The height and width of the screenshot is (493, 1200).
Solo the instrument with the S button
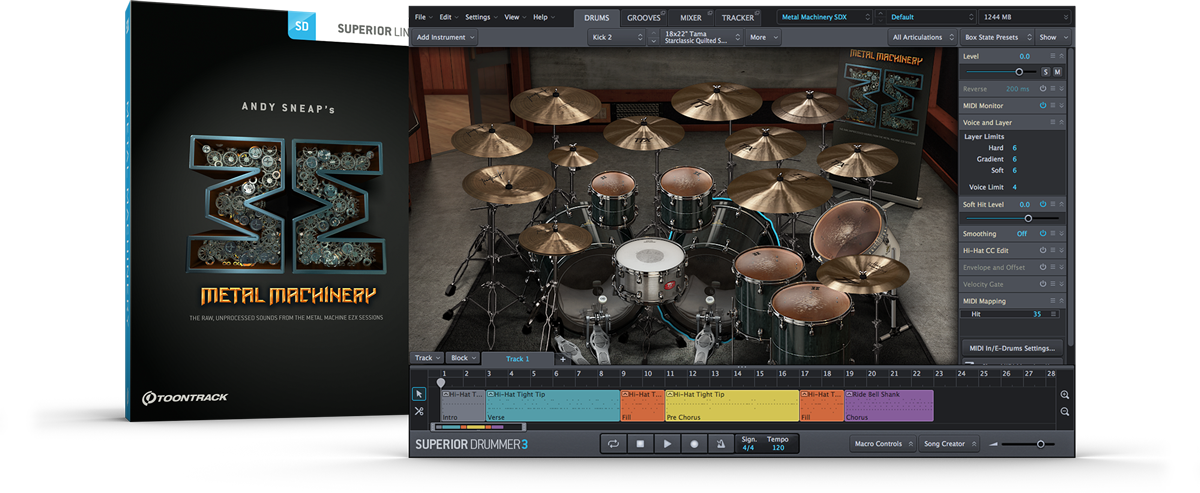tap(1046, 72)
